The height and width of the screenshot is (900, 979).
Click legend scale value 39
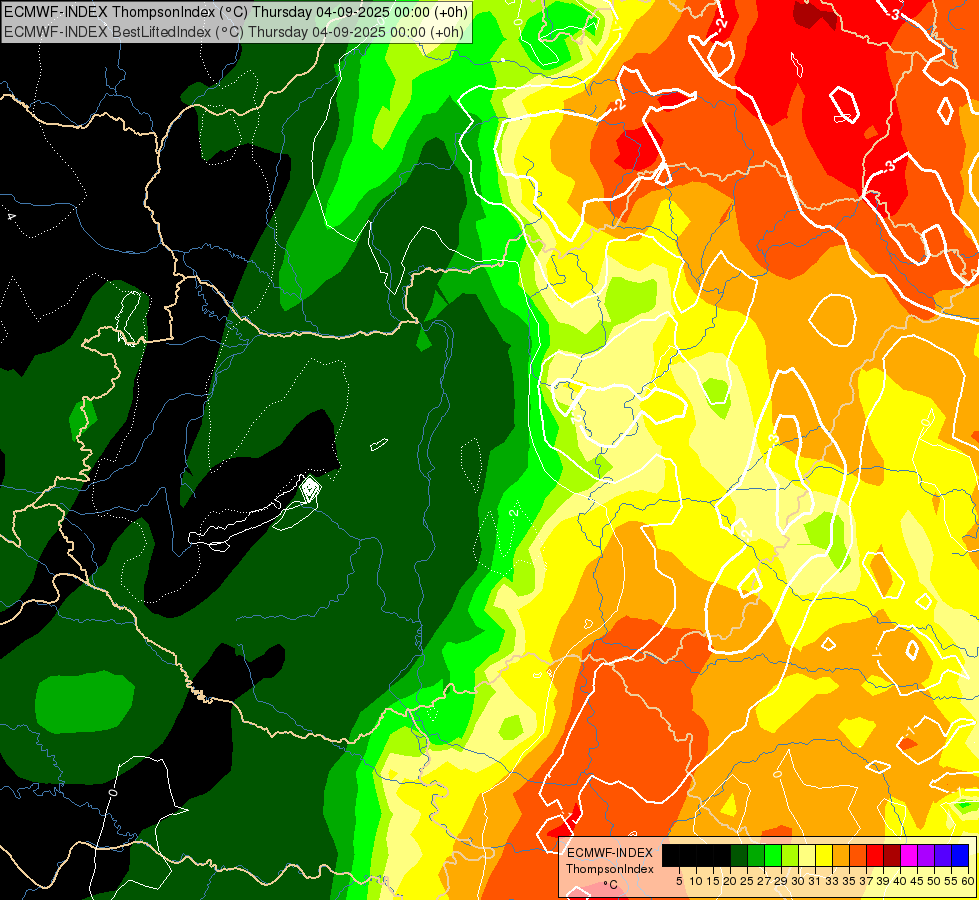884,881
